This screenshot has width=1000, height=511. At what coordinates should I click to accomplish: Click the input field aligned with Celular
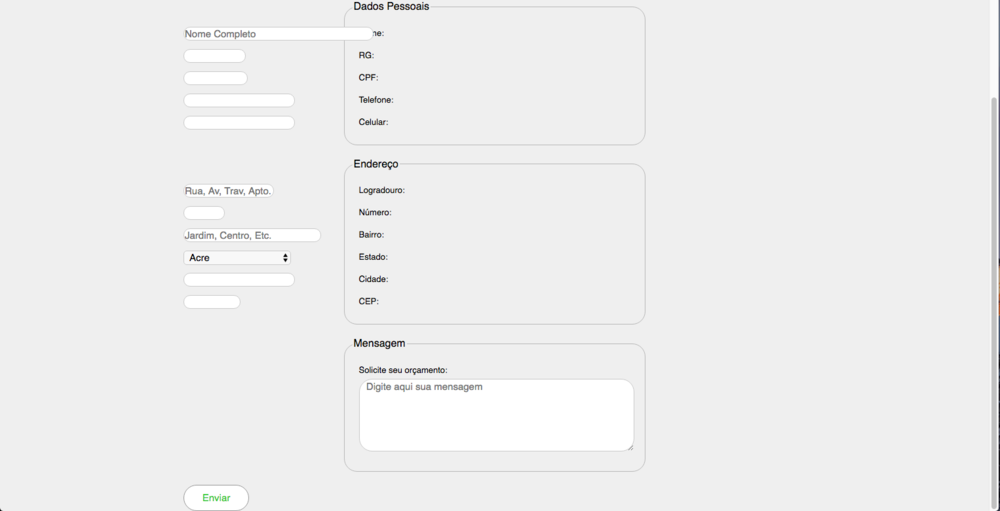[239, 123]
